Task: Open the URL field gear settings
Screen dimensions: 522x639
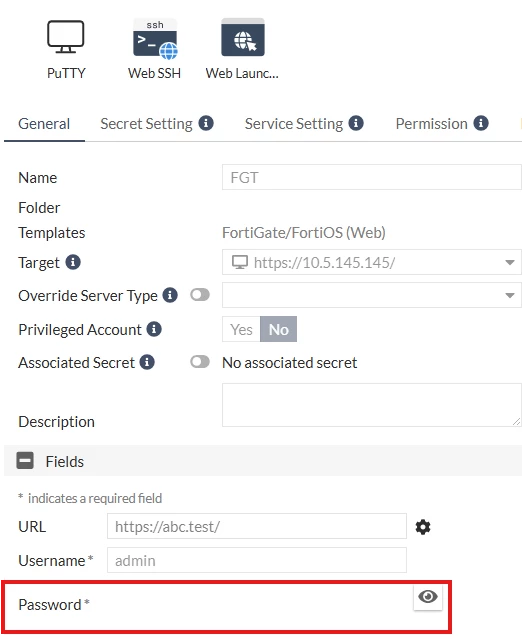Action: [x=423, y=527]
